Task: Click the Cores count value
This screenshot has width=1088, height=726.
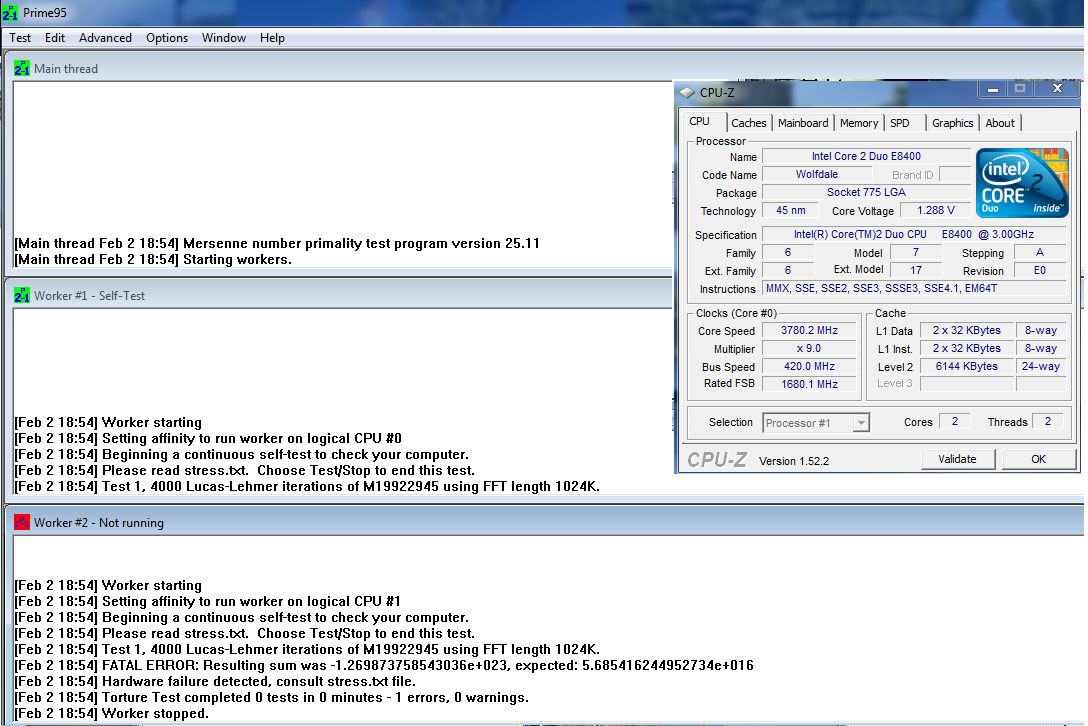Action: [955, 421]
